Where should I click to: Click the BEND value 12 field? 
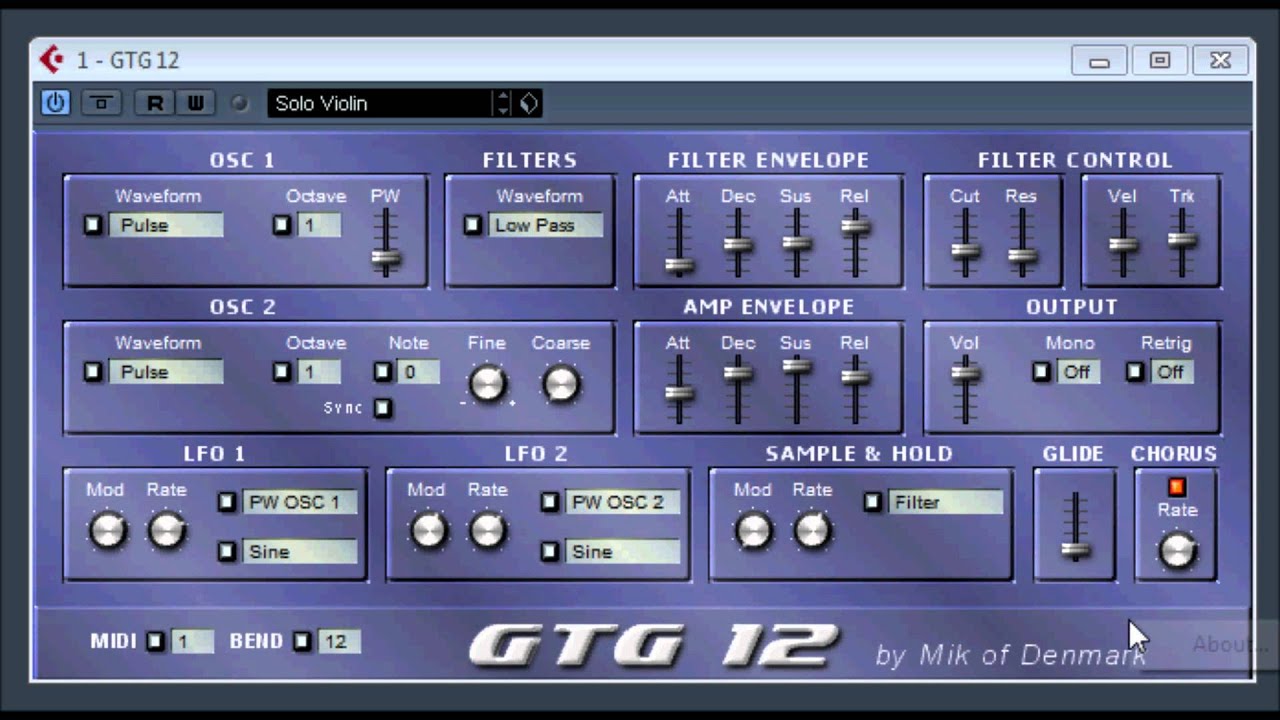[339, 642]
